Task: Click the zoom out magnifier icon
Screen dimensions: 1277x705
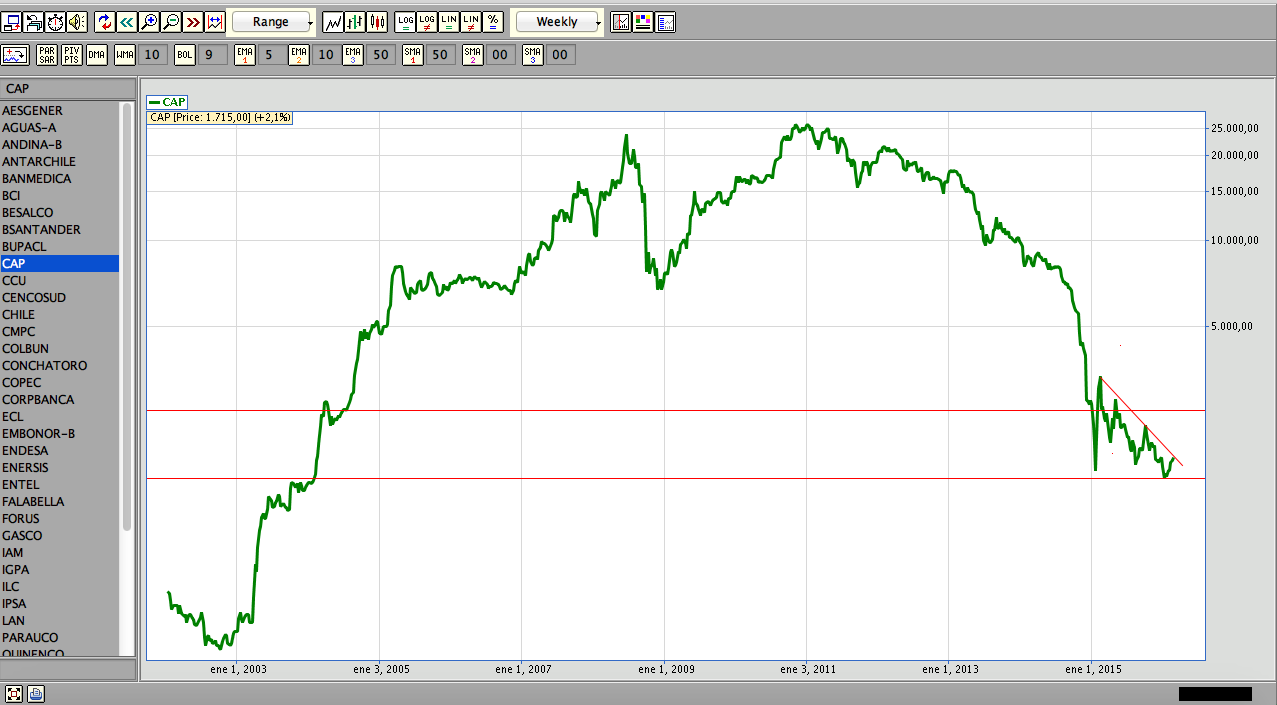Action: point(171,21)
